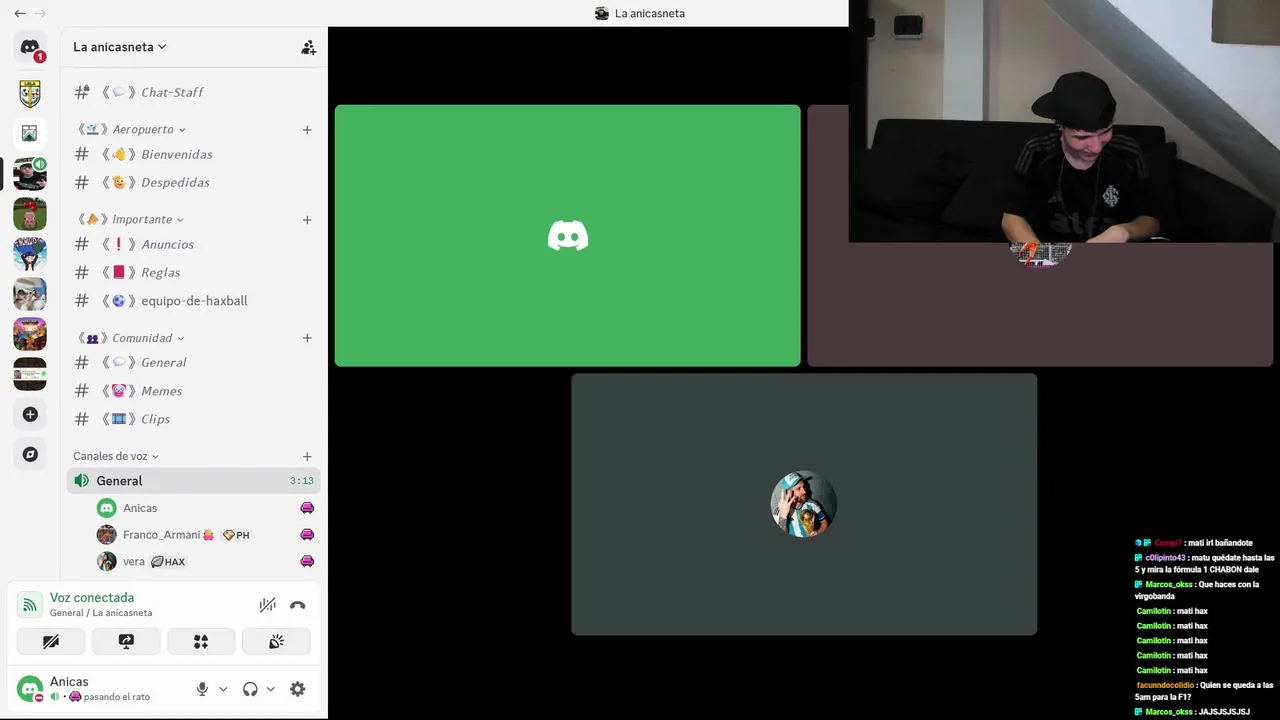Mute microphone toggle in user panel
Image resolution: width=1280 pixels, height=720 pixels.
tap(202, 689)
